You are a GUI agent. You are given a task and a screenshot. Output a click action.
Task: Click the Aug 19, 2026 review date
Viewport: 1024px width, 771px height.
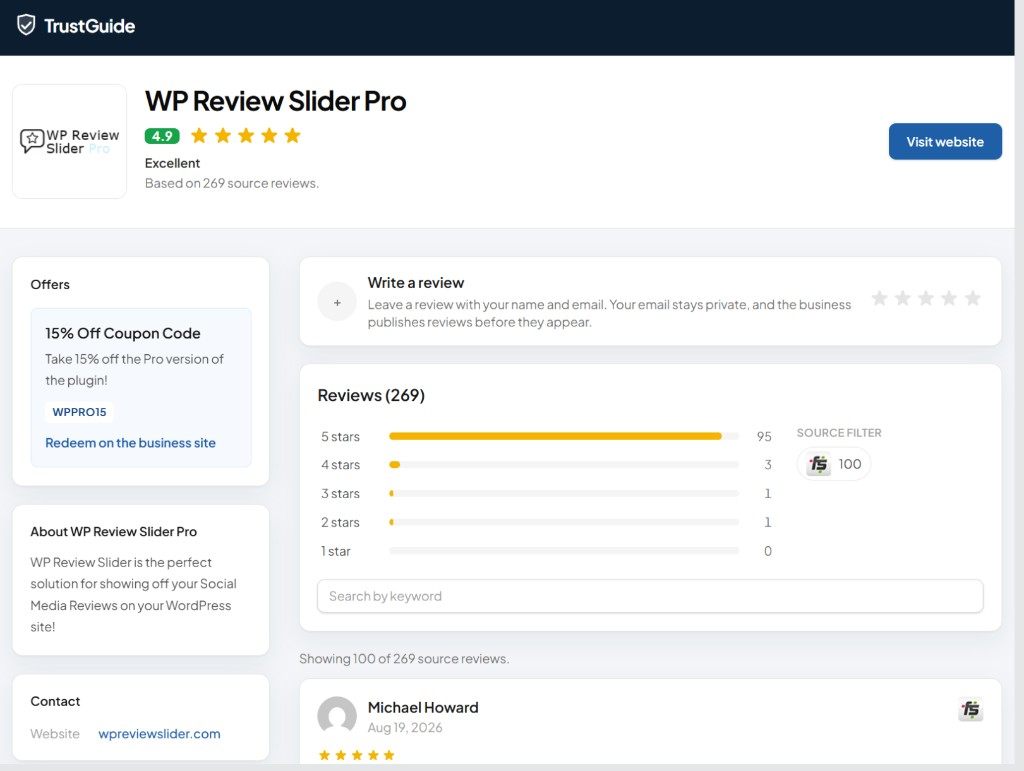(405, 727)
